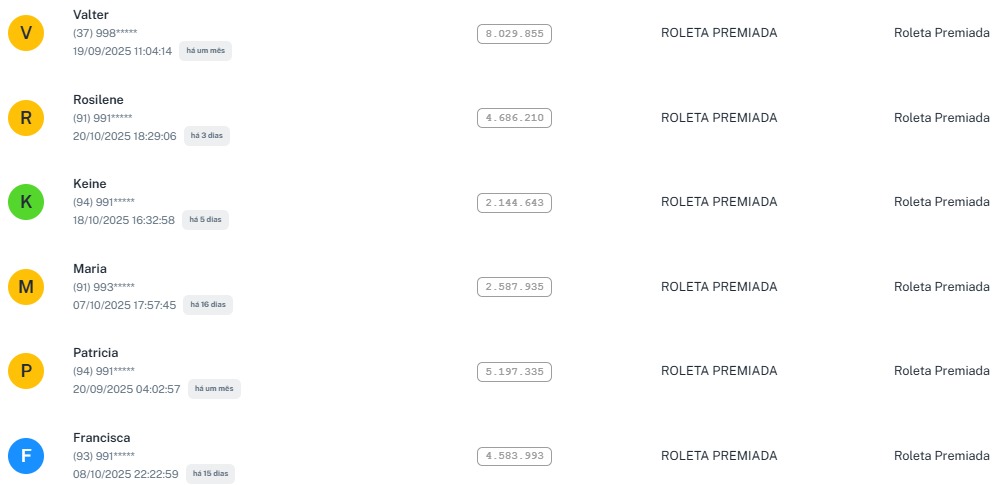Screen dimensions: 1007x485
Task: Click Patricia's yellow P avatar icon
Action: tap(26, 372)
